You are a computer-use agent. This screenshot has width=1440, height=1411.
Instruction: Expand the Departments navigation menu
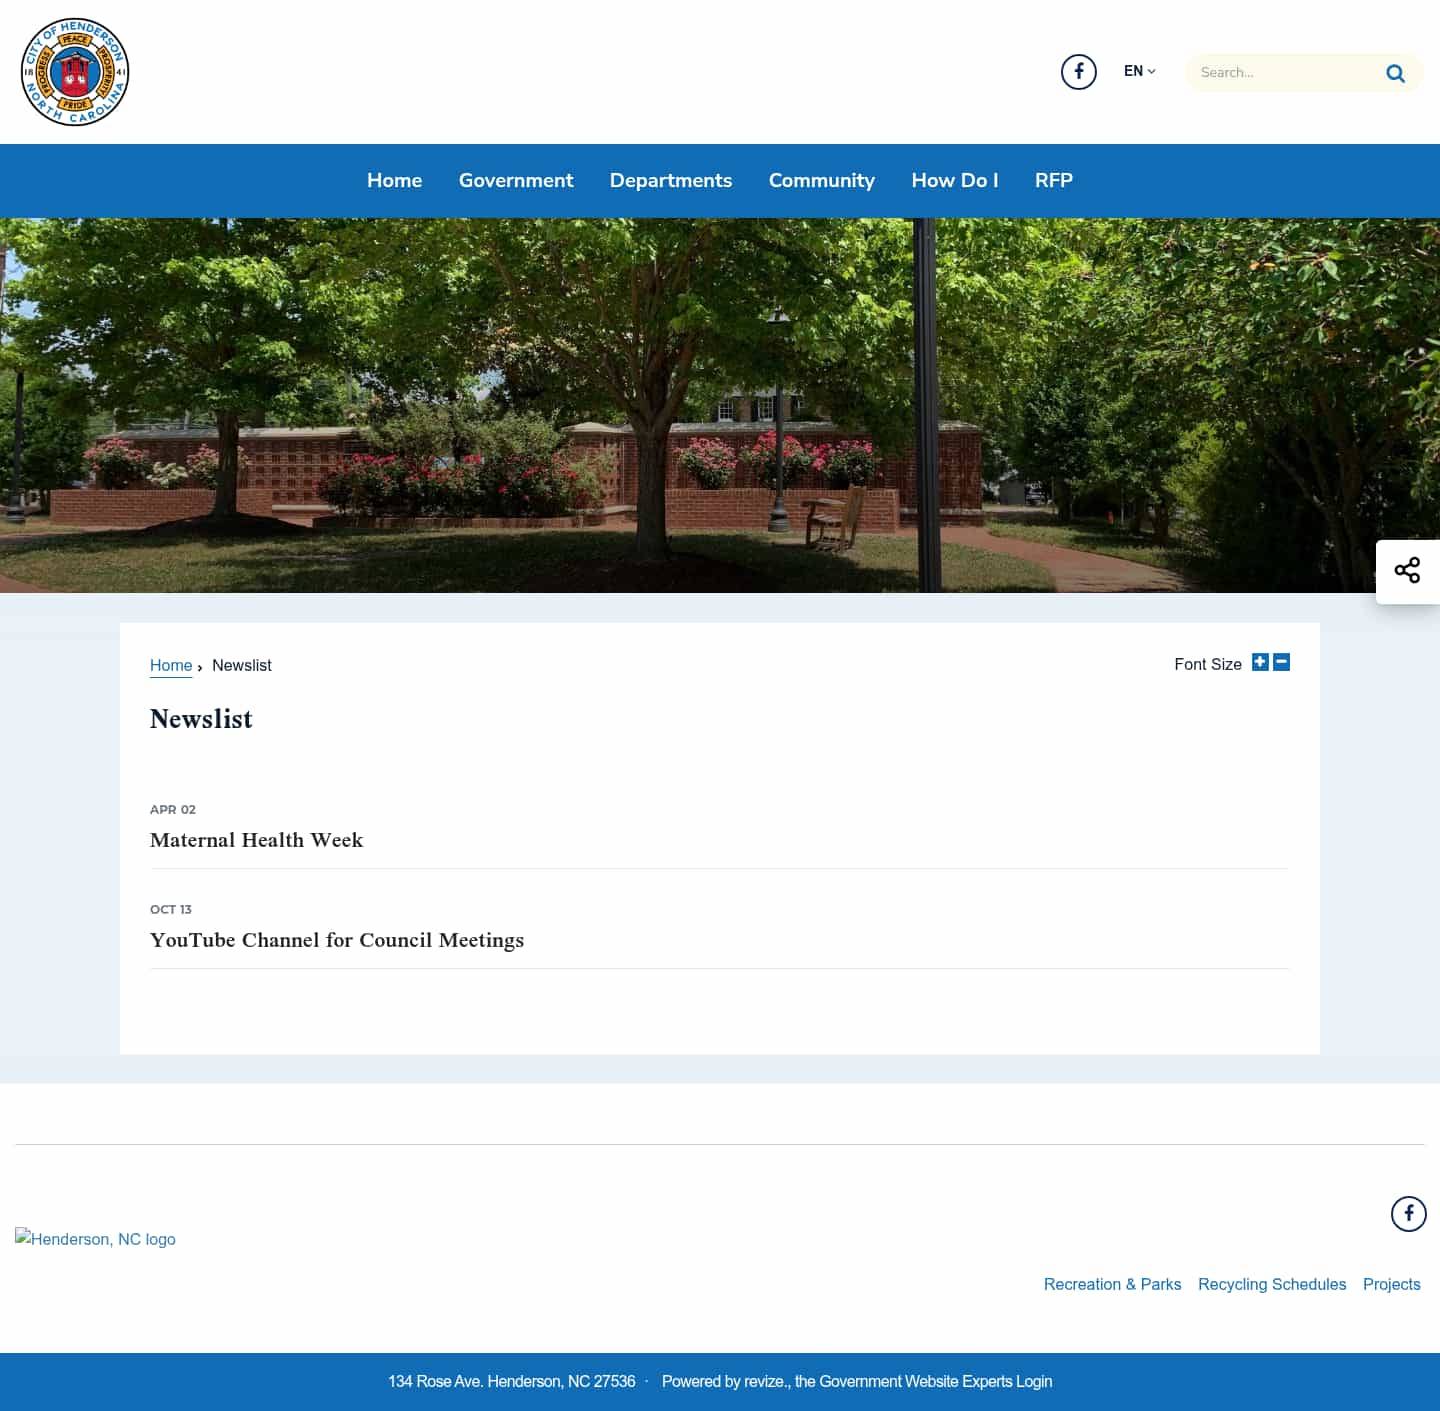671,180
